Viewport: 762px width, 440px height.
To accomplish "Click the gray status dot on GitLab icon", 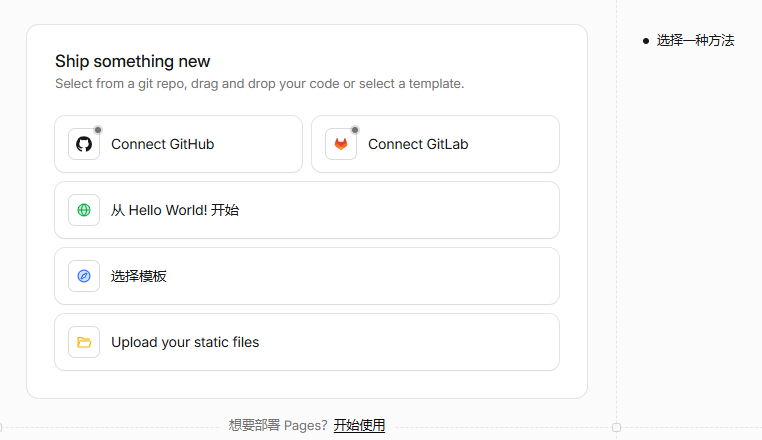I will [355, 130].
